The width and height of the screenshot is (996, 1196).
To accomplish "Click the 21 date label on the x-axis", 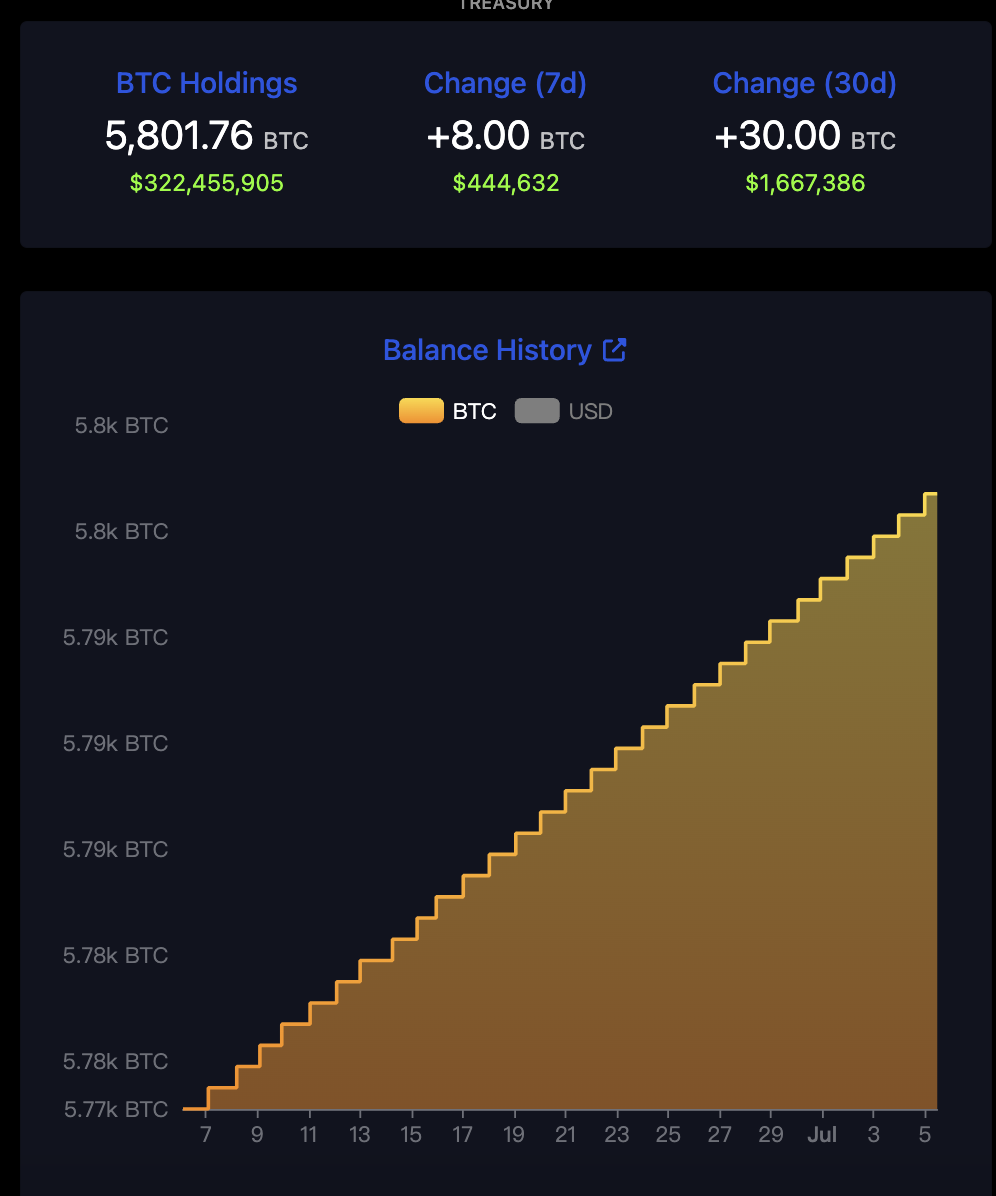I will (565, 1135).
